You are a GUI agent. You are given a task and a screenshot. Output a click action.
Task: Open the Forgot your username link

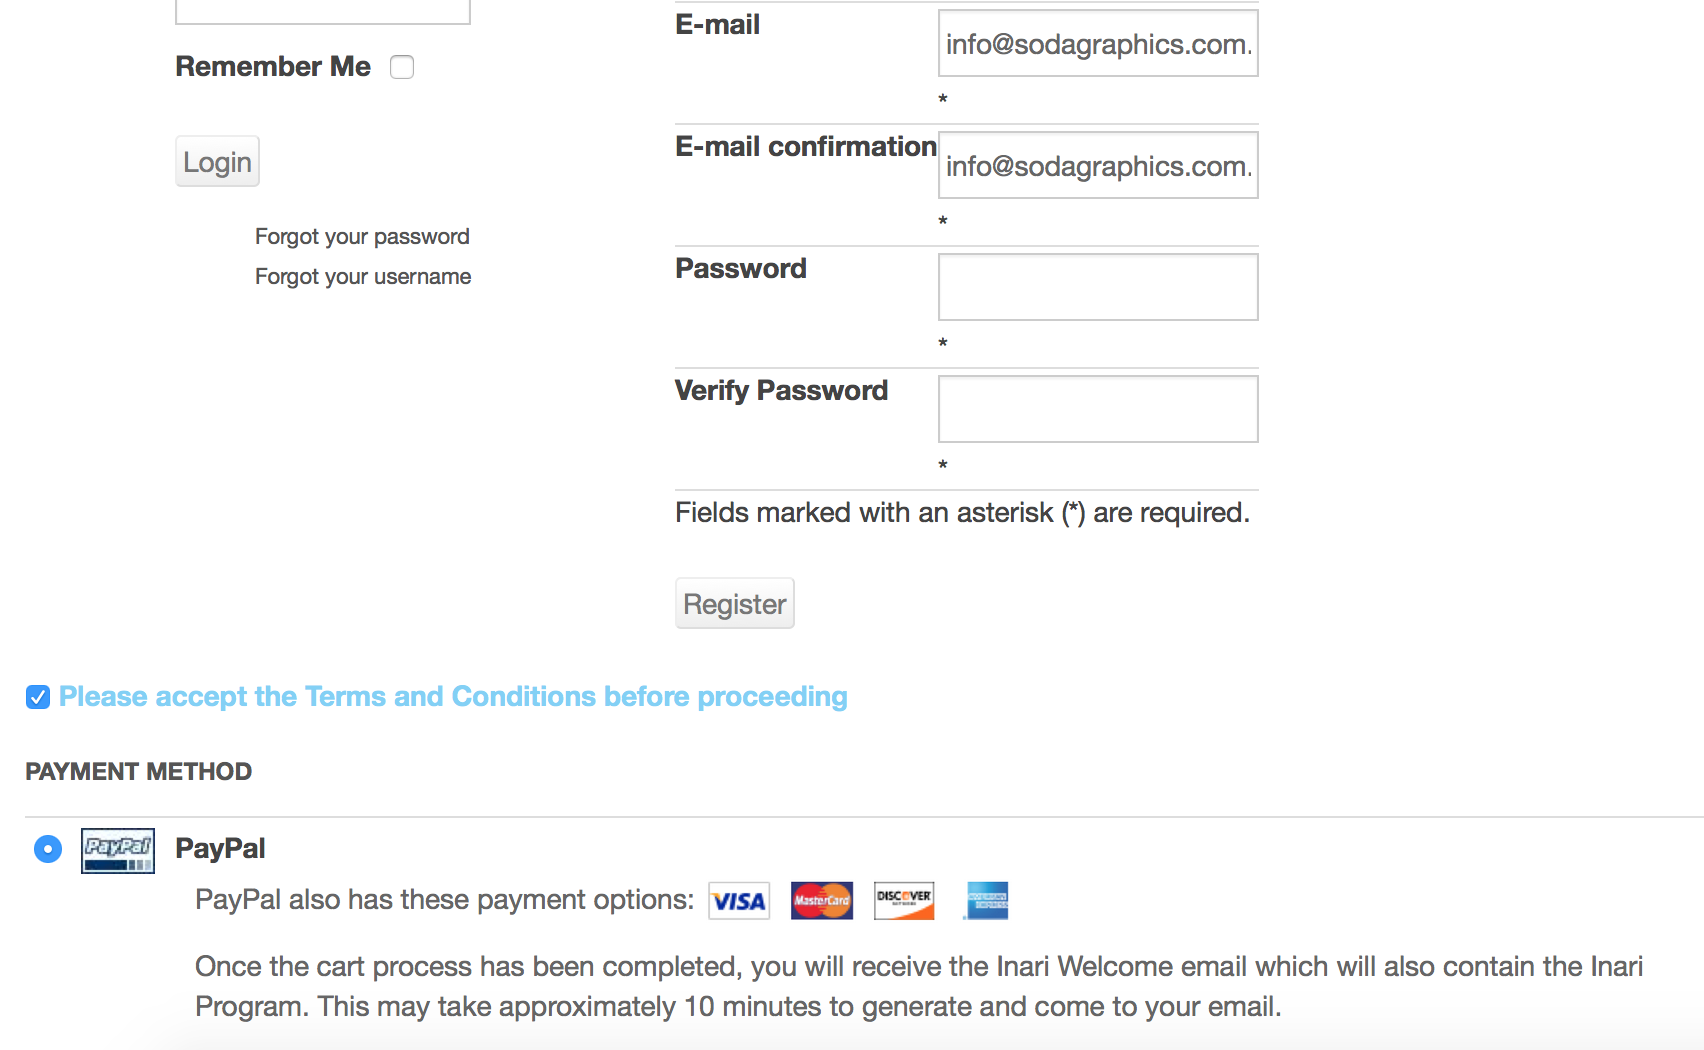tap(363, 277)
